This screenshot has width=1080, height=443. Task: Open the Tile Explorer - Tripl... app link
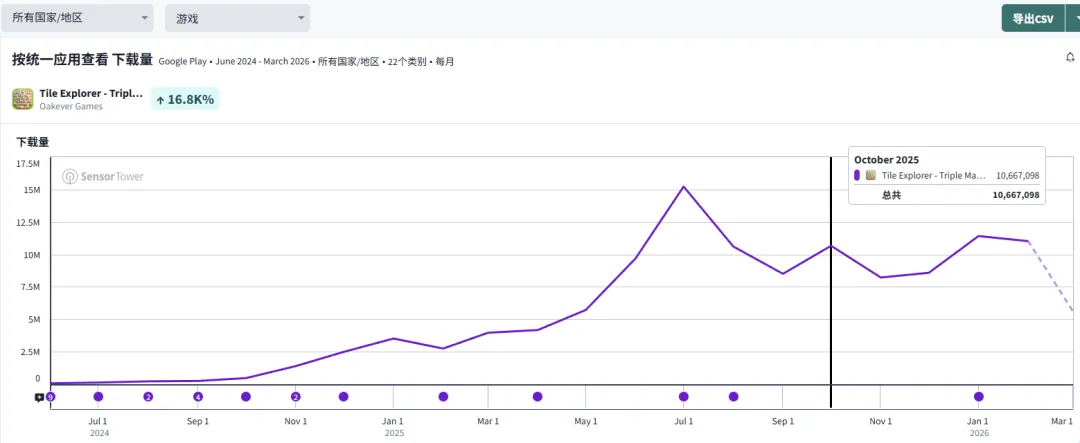[92, 94]
